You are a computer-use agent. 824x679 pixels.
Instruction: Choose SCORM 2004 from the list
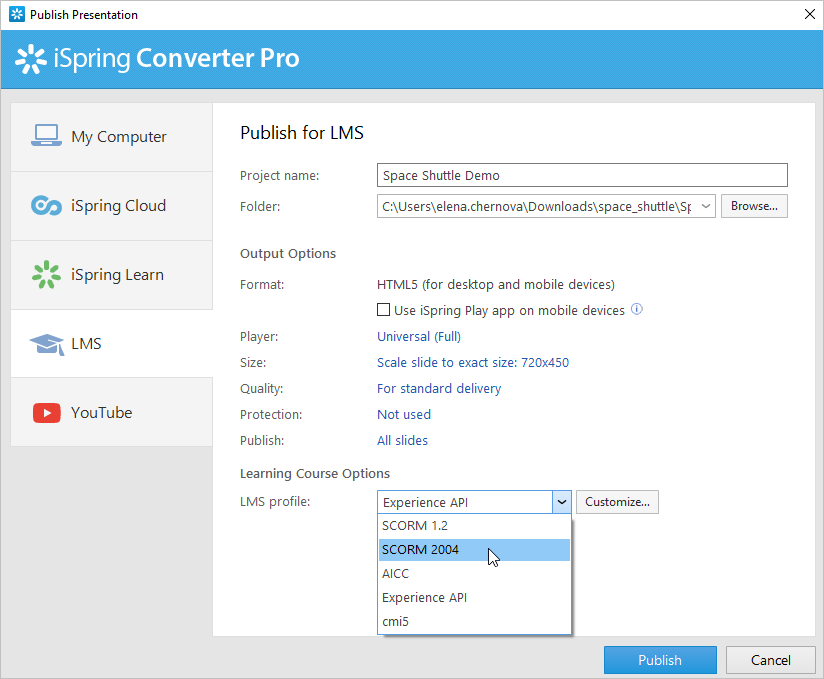[x=474, y=550]
